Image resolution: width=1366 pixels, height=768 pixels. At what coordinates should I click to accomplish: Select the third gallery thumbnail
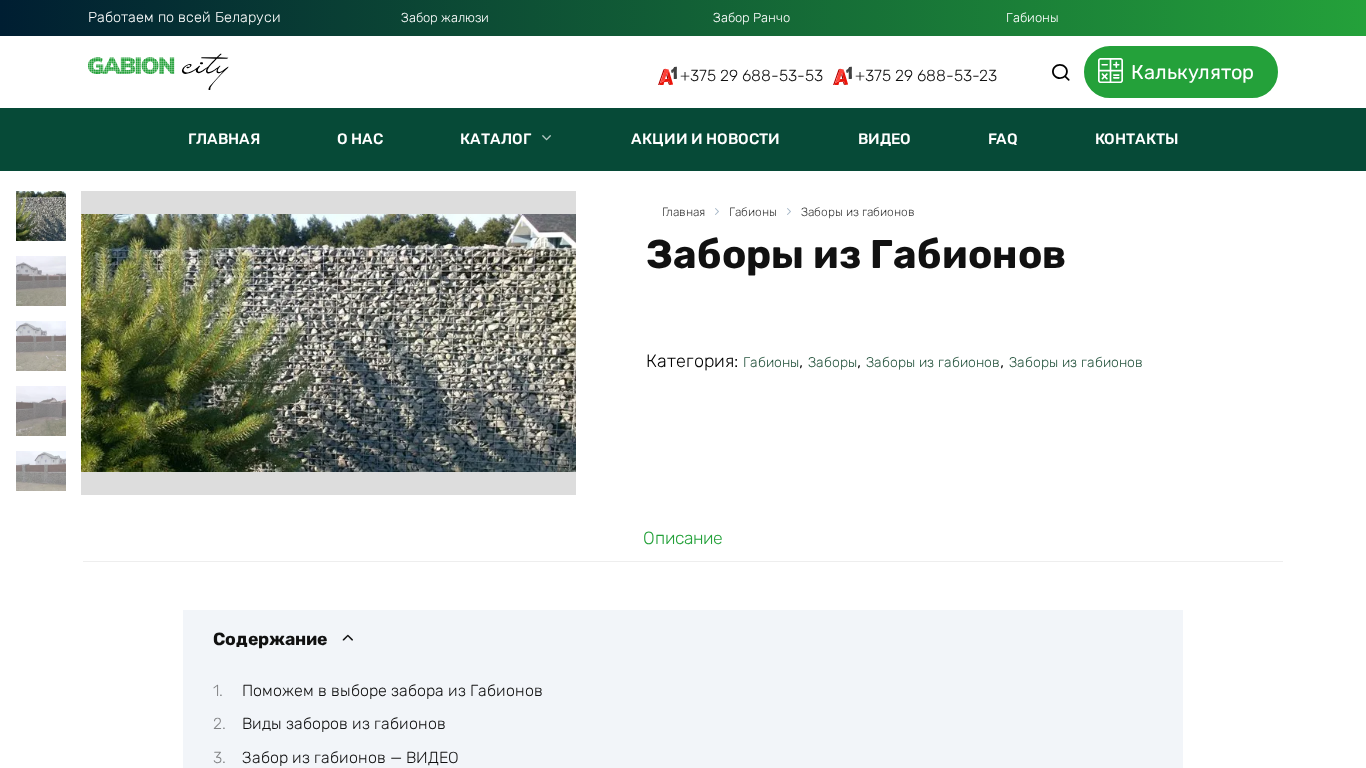tap(41, 346)
